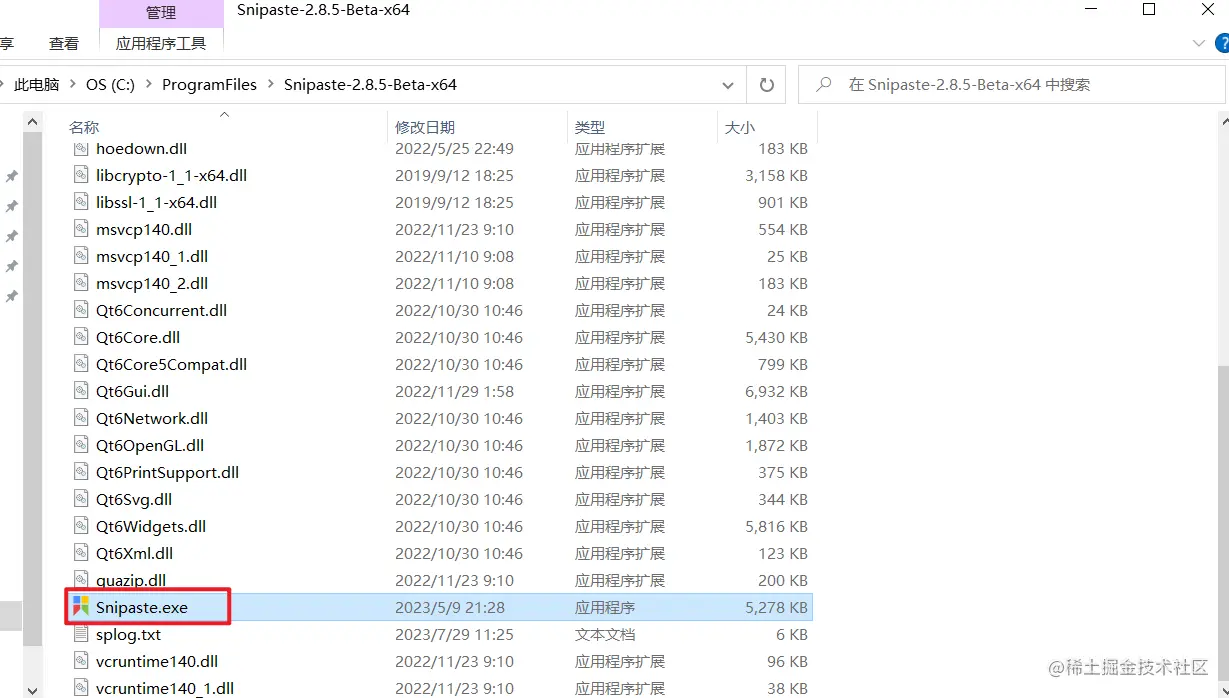Expand the chevron after ProgramFiles in the path

(x=270, y=85)
